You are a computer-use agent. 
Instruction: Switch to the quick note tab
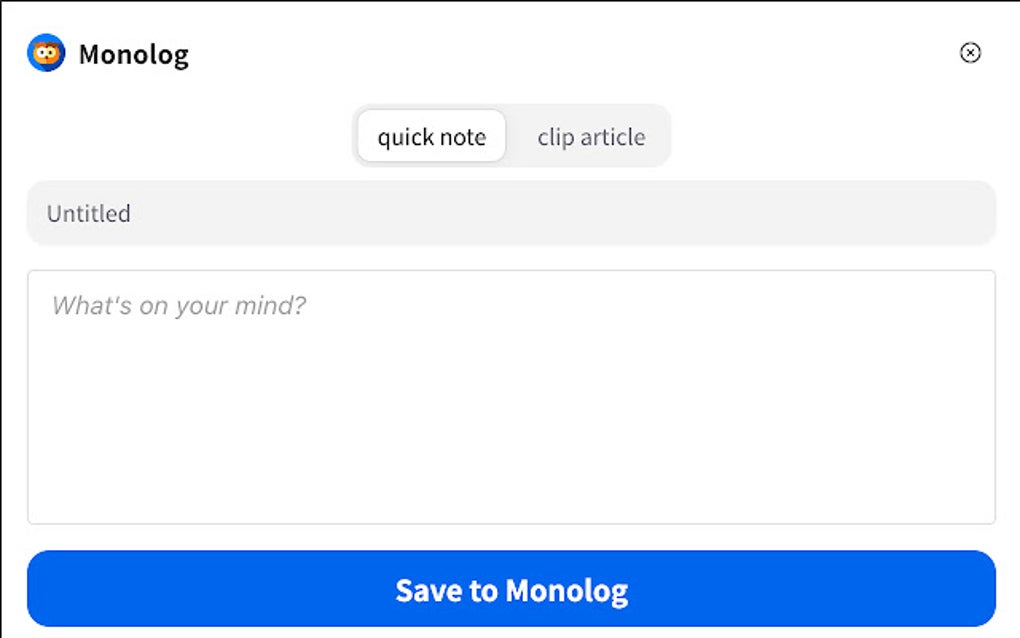[x=432, y=137]
